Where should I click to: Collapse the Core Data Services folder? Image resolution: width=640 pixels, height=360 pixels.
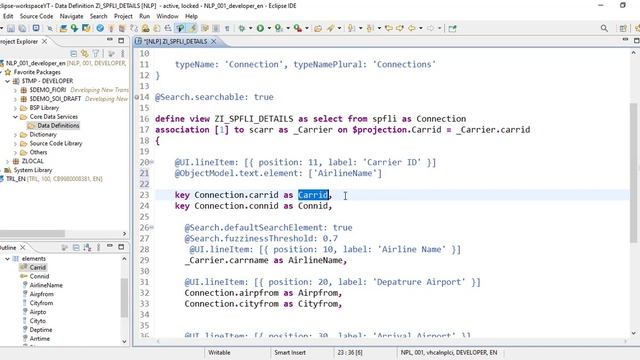click(x=15, y=117)
